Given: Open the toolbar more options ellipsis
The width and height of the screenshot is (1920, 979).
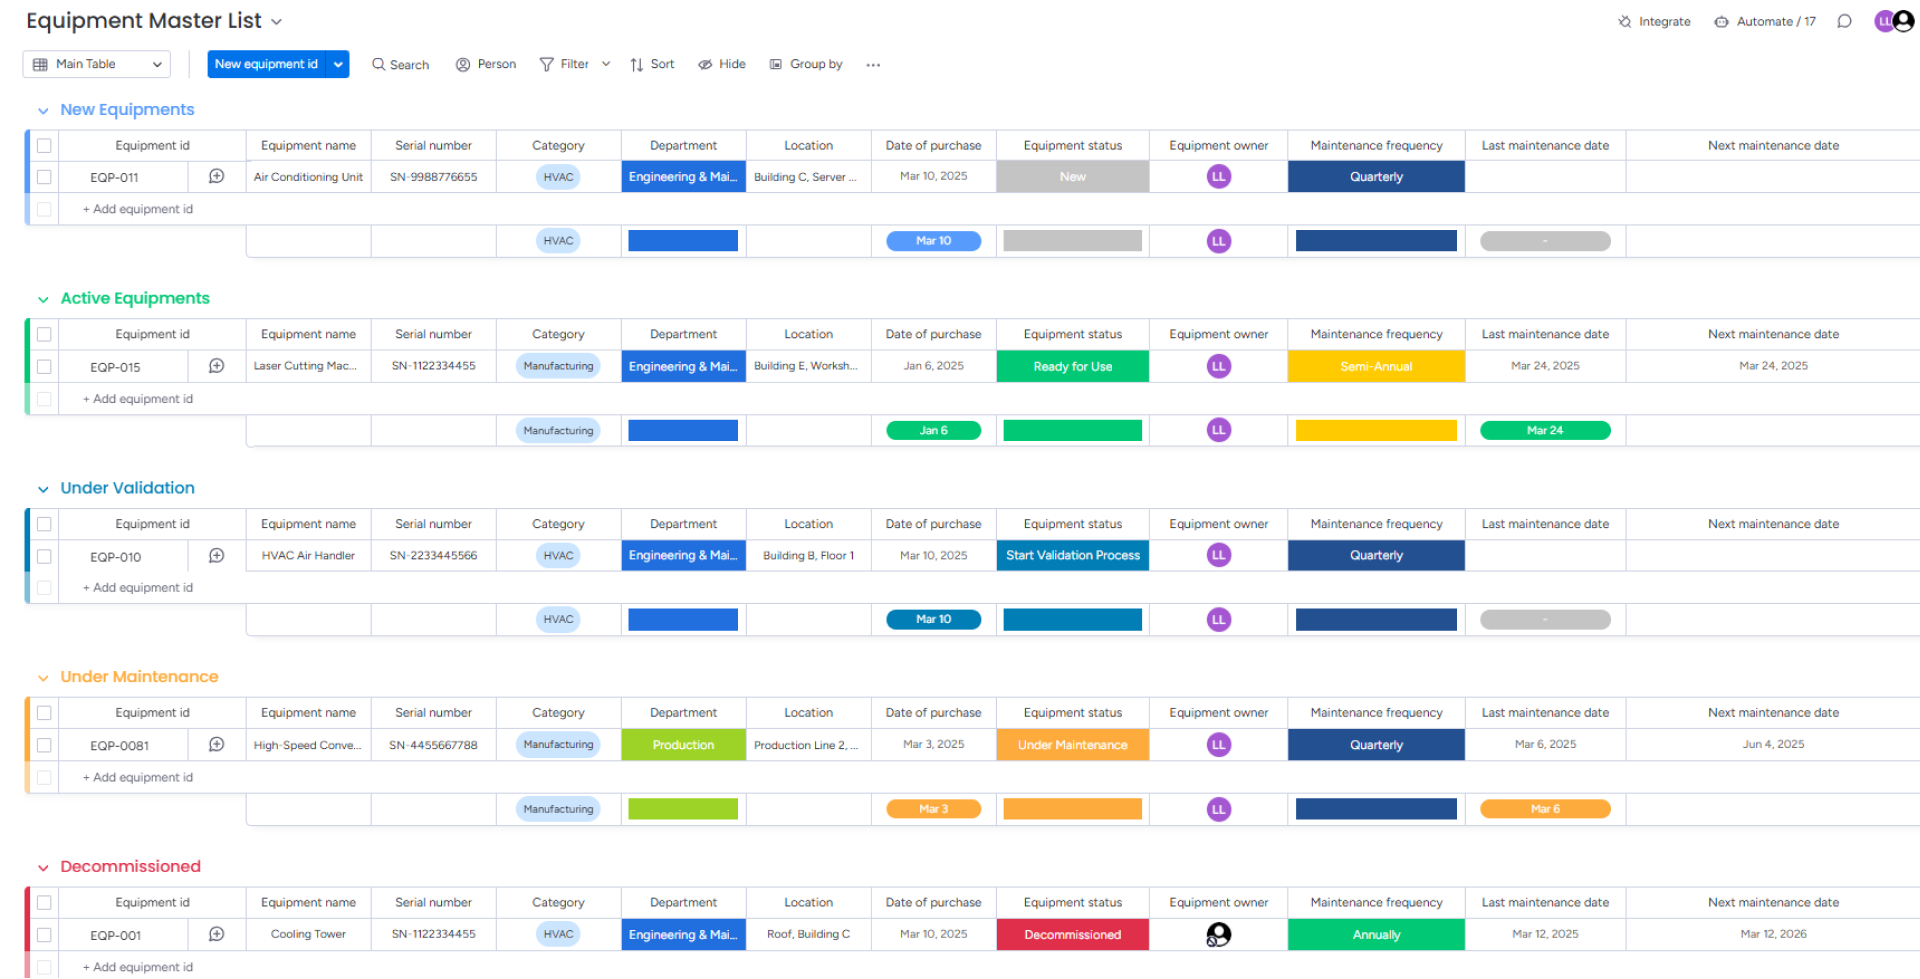Looking at the screenshot, I should tap(873, 65).
